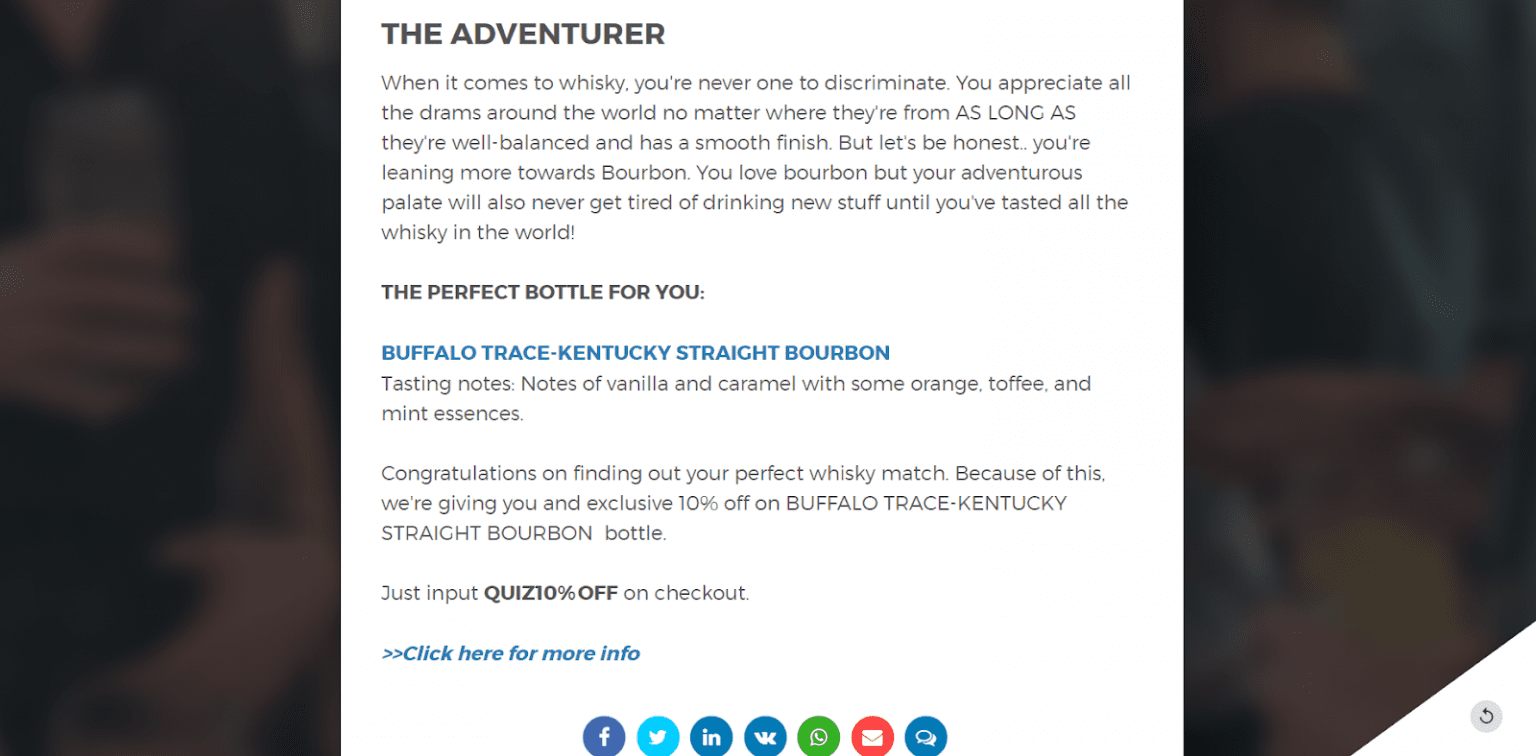The image size is (1536, 756).
Task: Open the Buffalo Trace-Kentucky Straight Bourbon link
Action: tap(635, 353)
